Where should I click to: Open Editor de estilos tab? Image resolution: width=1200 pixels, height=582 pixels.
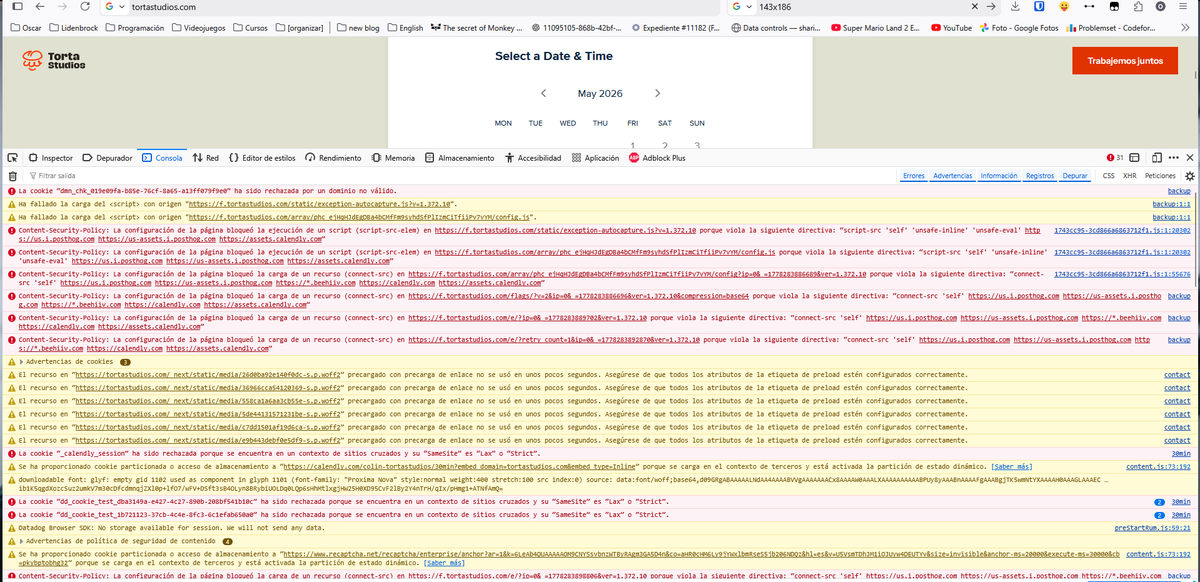(262, 158)
